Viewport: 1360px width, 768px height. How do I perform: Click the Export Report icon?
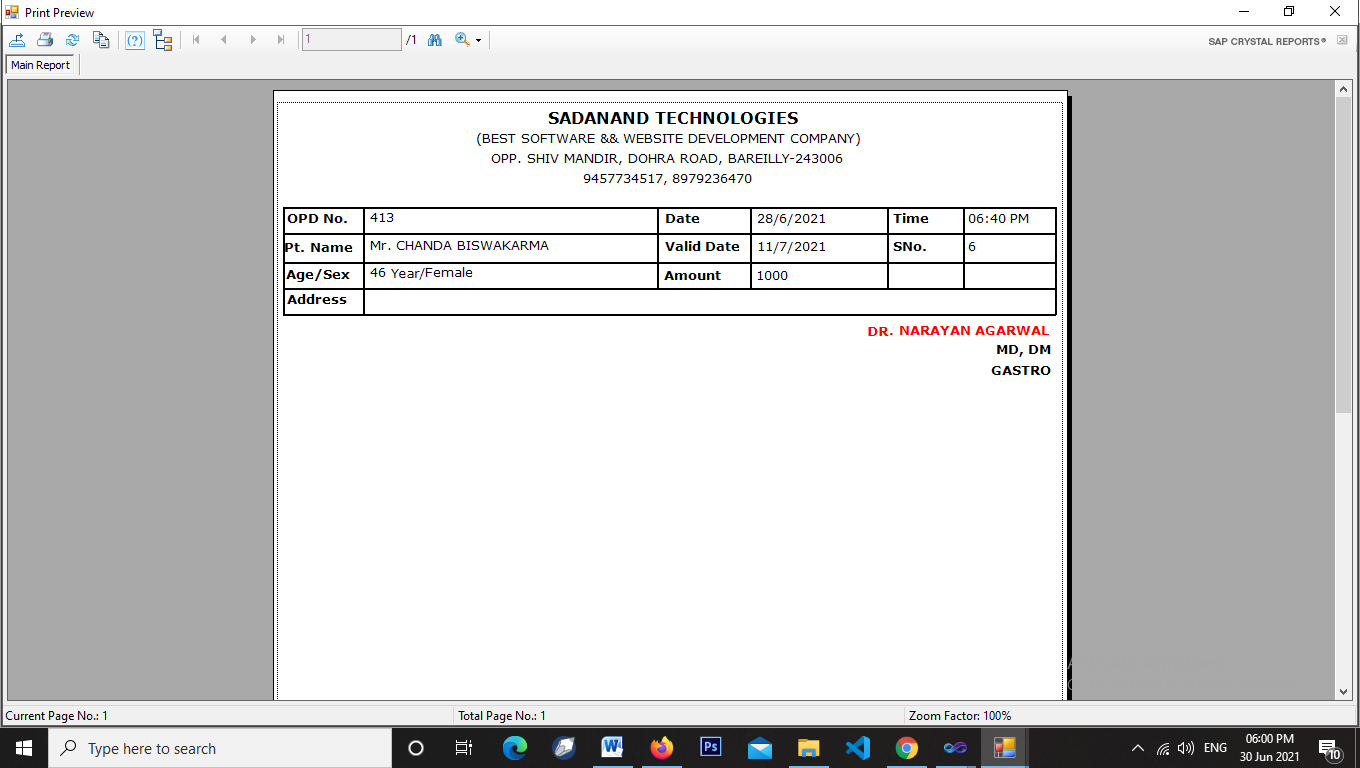tap(17, 40)
